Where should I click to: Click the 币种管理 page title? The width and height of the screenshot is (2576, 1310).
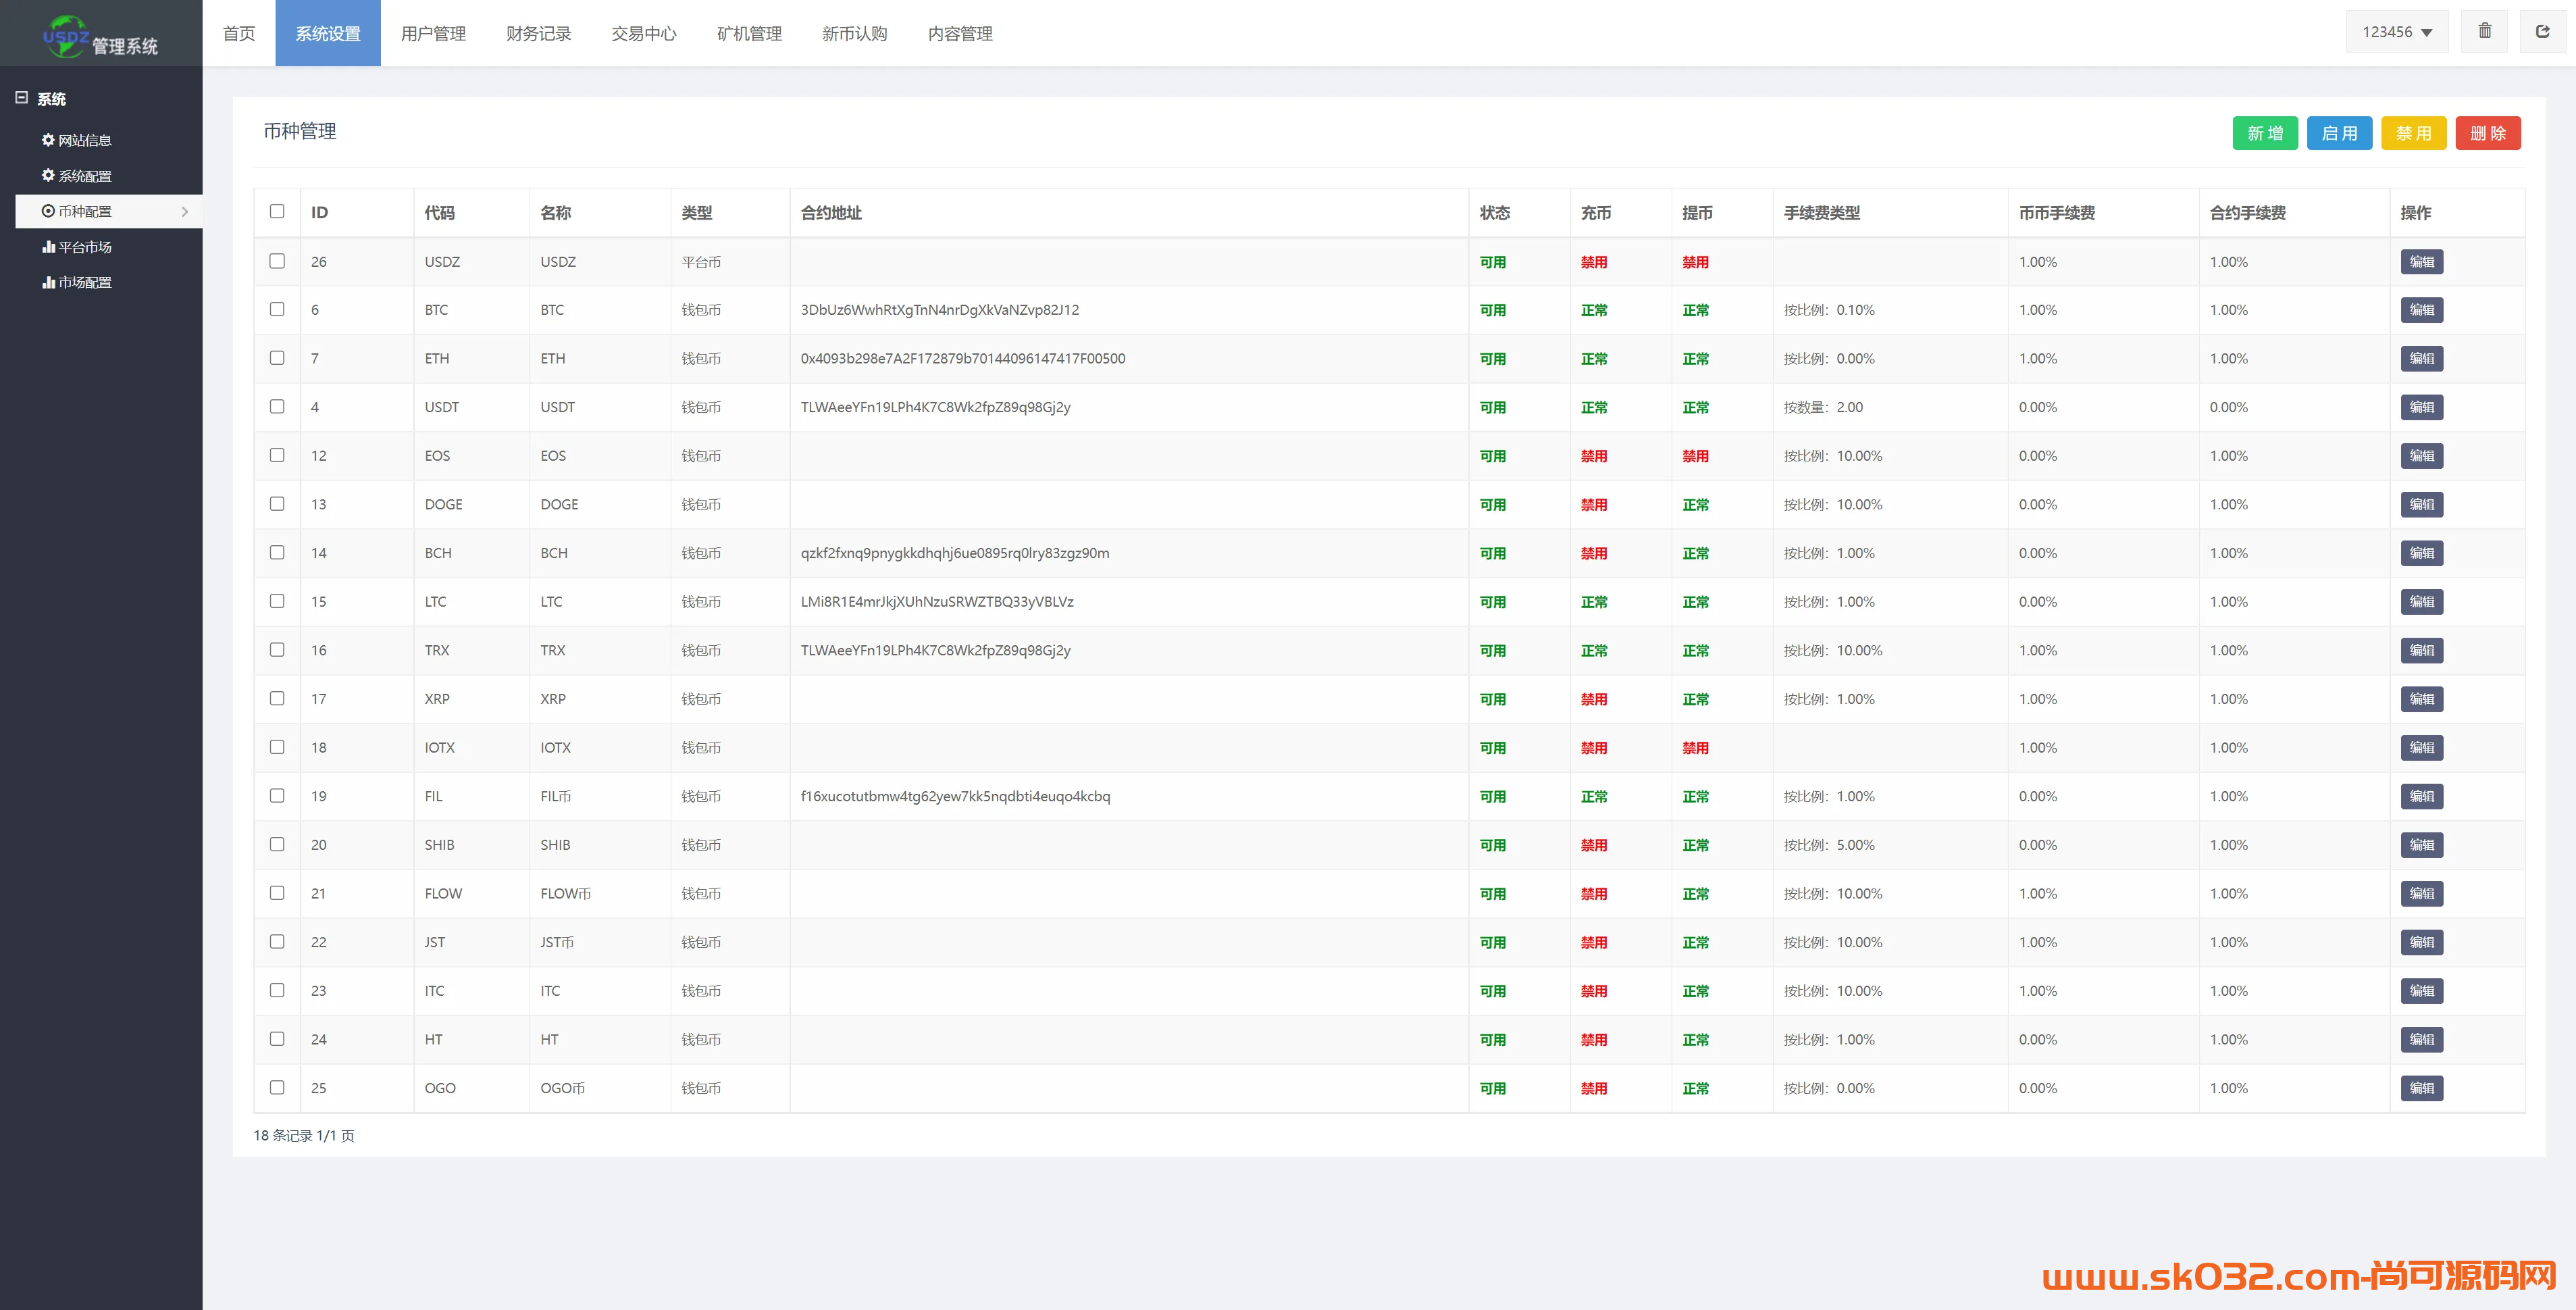click(x=300, y=131)
